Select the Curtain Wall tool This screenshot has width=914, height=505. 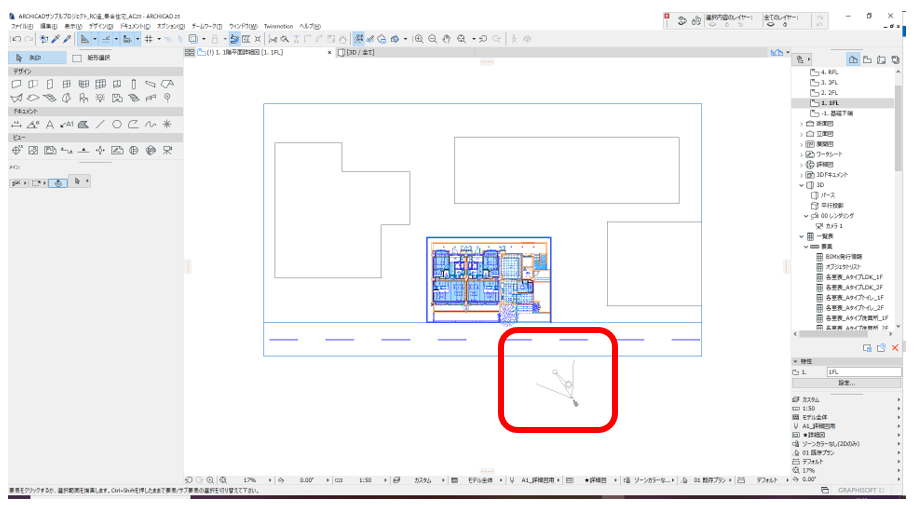[100, 84]
